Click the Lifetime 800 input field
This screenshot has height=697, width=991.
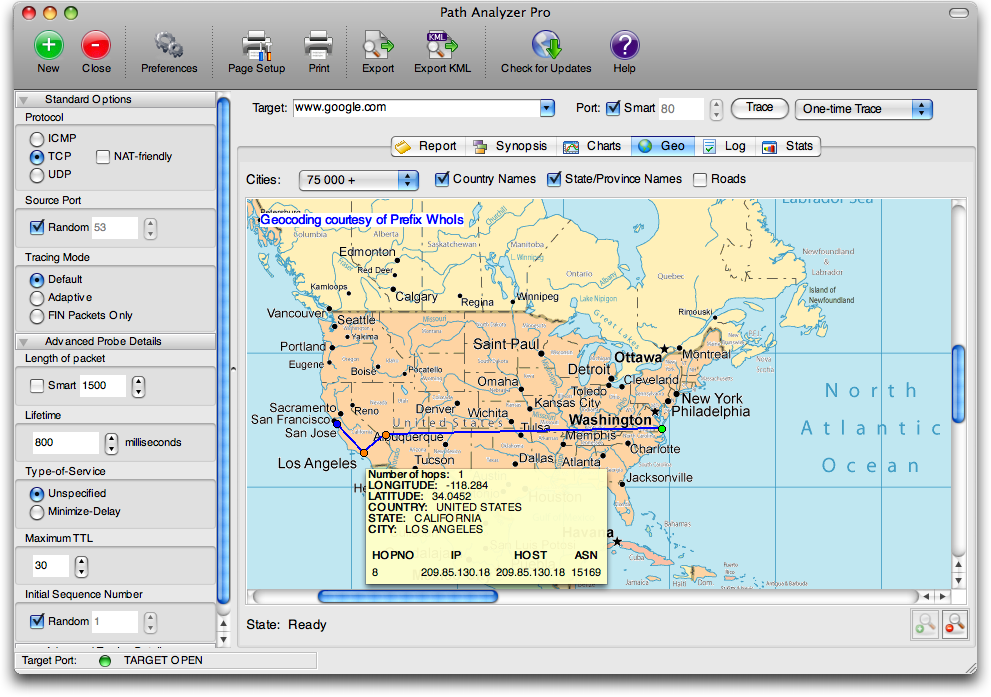(x=66, y=443)
